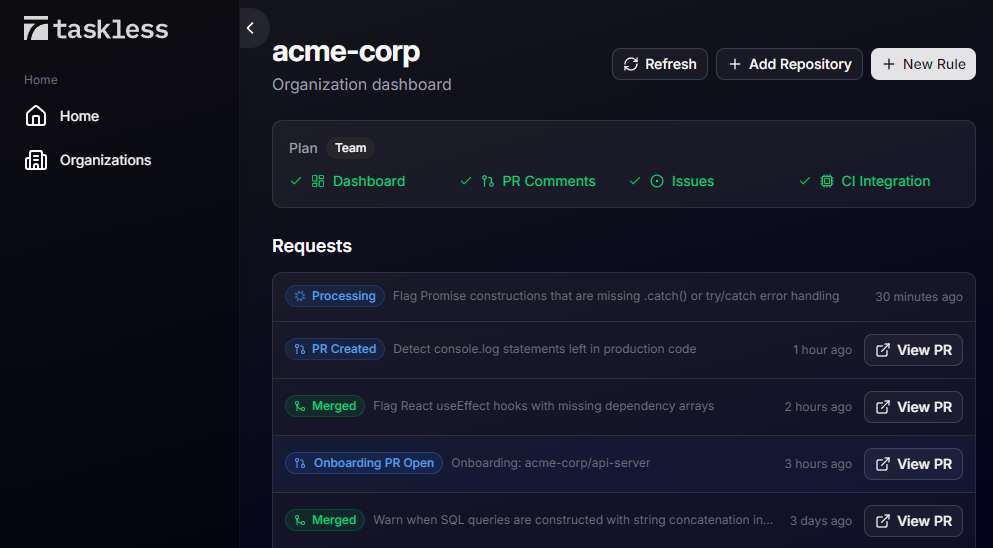Click the plus icon in Add Repository

[735, 64]
